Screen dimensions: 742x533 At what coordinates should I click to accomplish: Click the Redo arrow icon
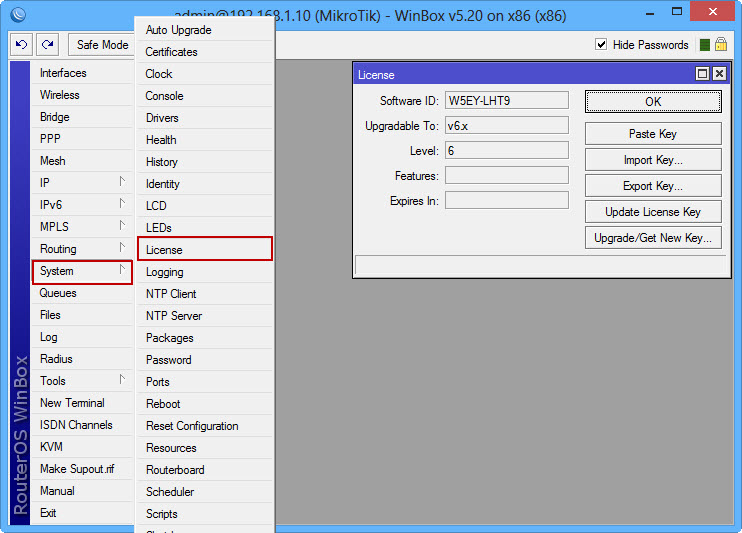(x=47, y=45)
